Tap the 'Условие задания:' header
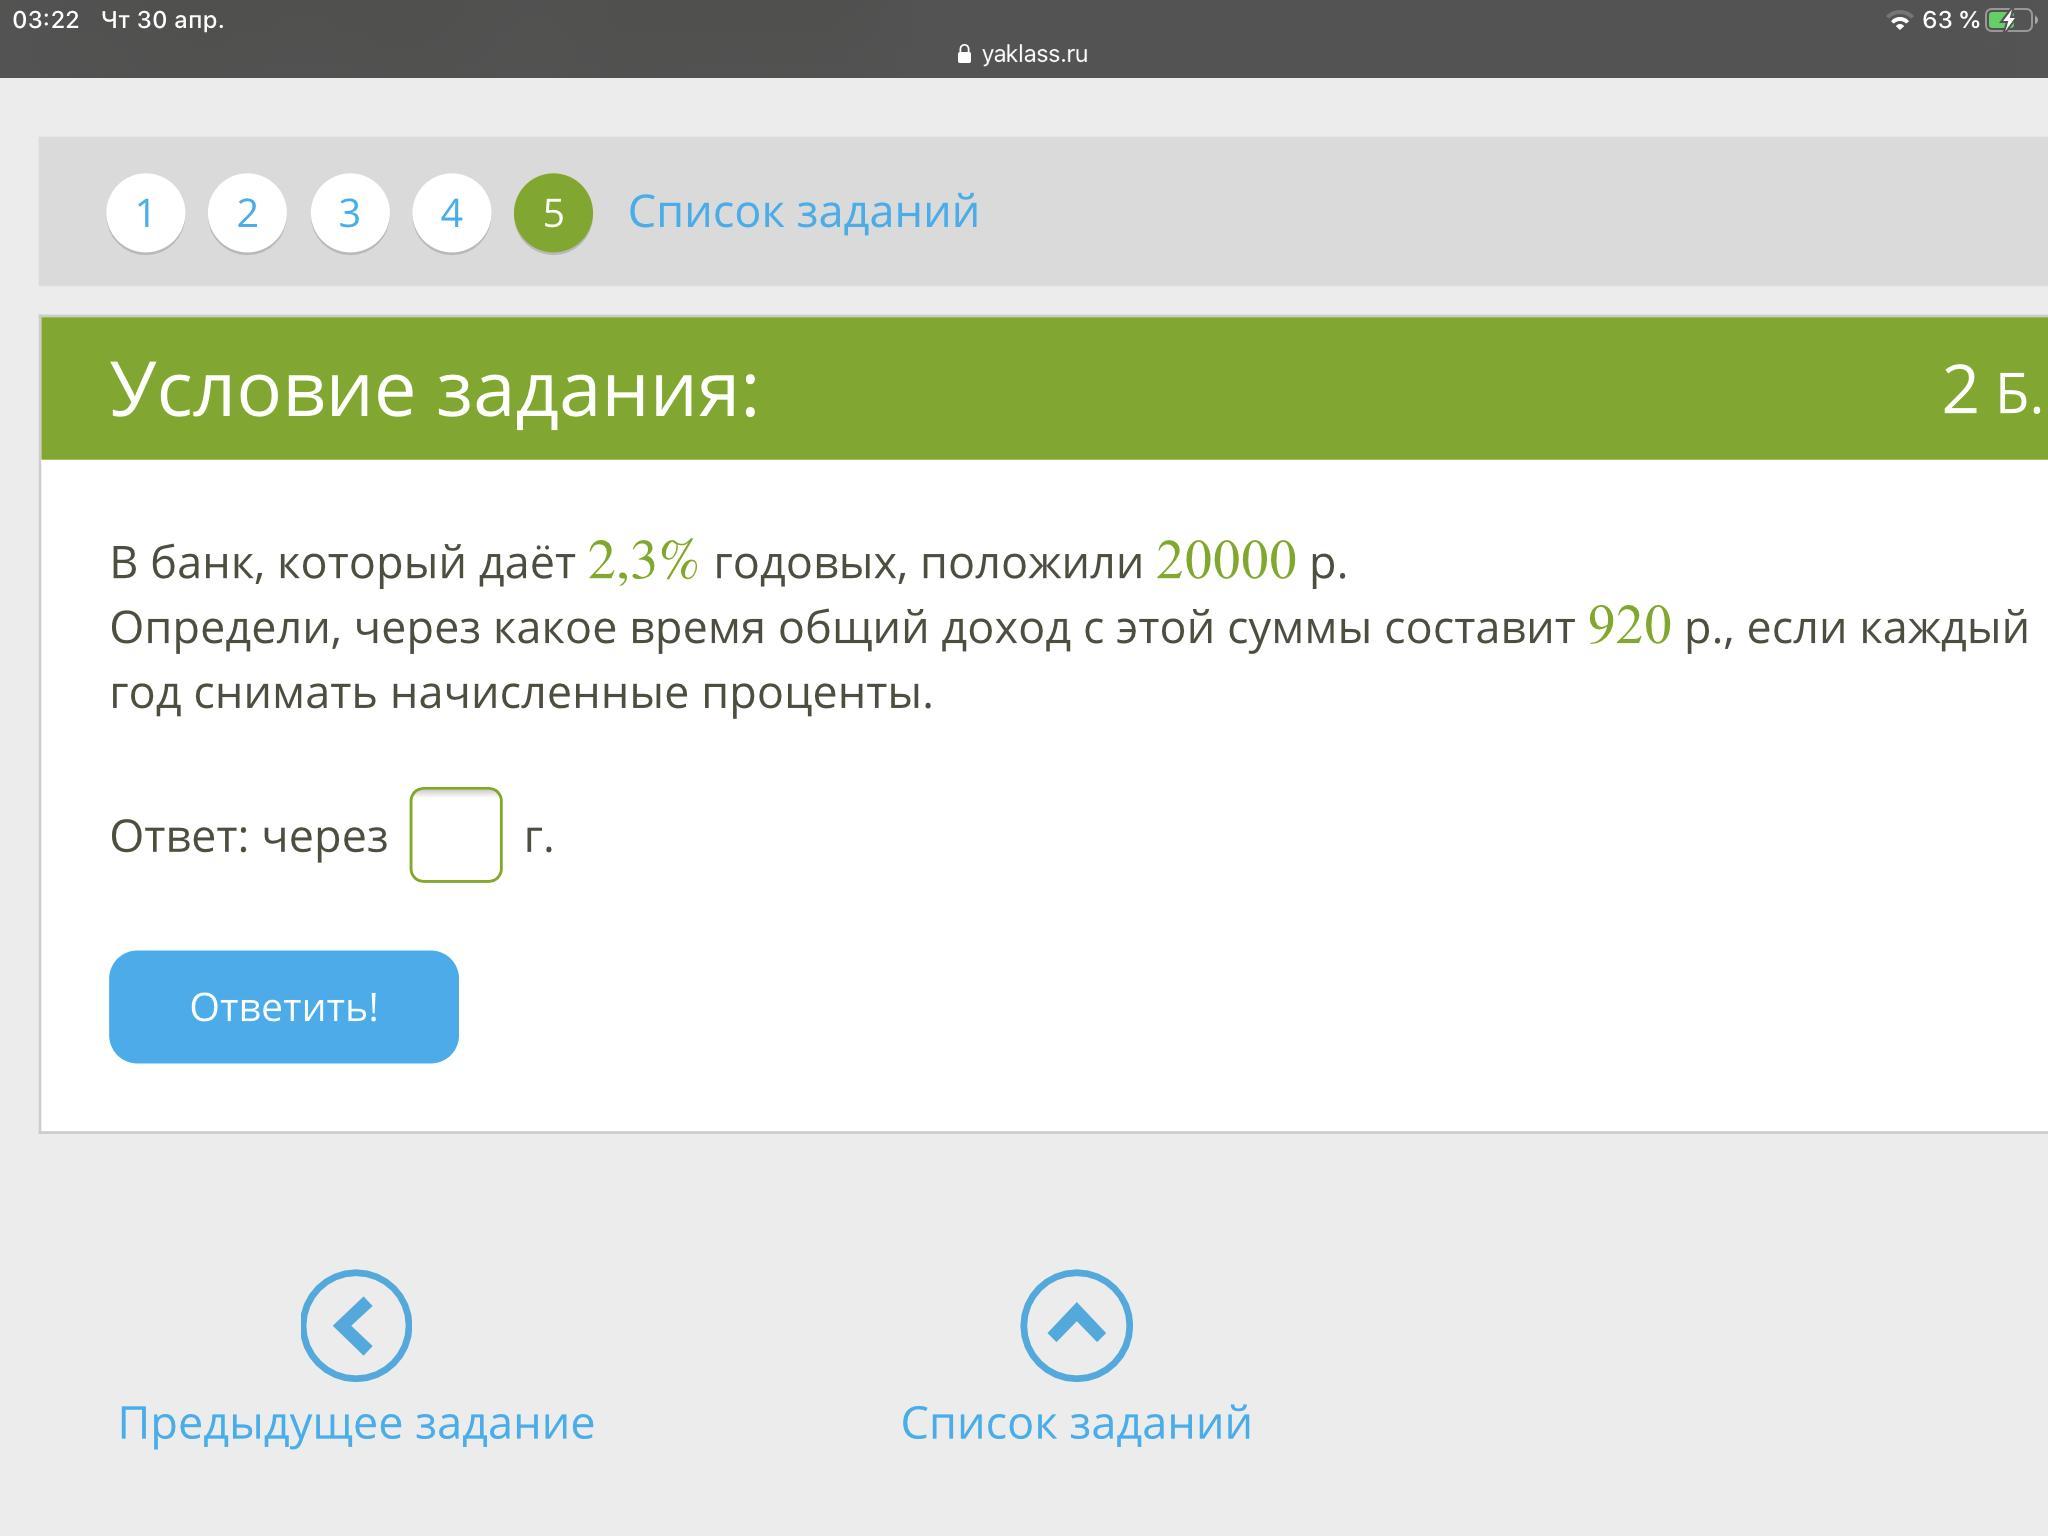This screenshot has width=2048, height=1536. 434,389
